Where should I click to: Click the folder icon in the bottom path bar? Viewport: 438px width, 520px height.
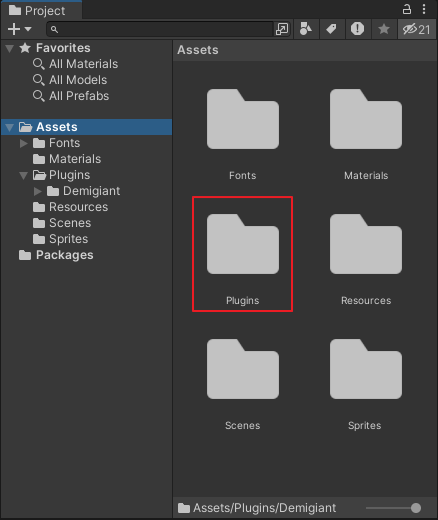(184, 508)
